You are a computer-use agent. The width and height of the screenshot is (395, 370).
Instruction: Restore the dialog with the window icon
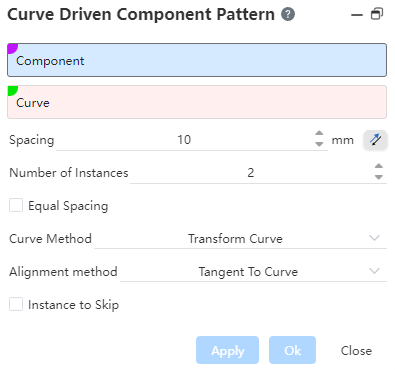pyautogui.click(x=377, y=14)
